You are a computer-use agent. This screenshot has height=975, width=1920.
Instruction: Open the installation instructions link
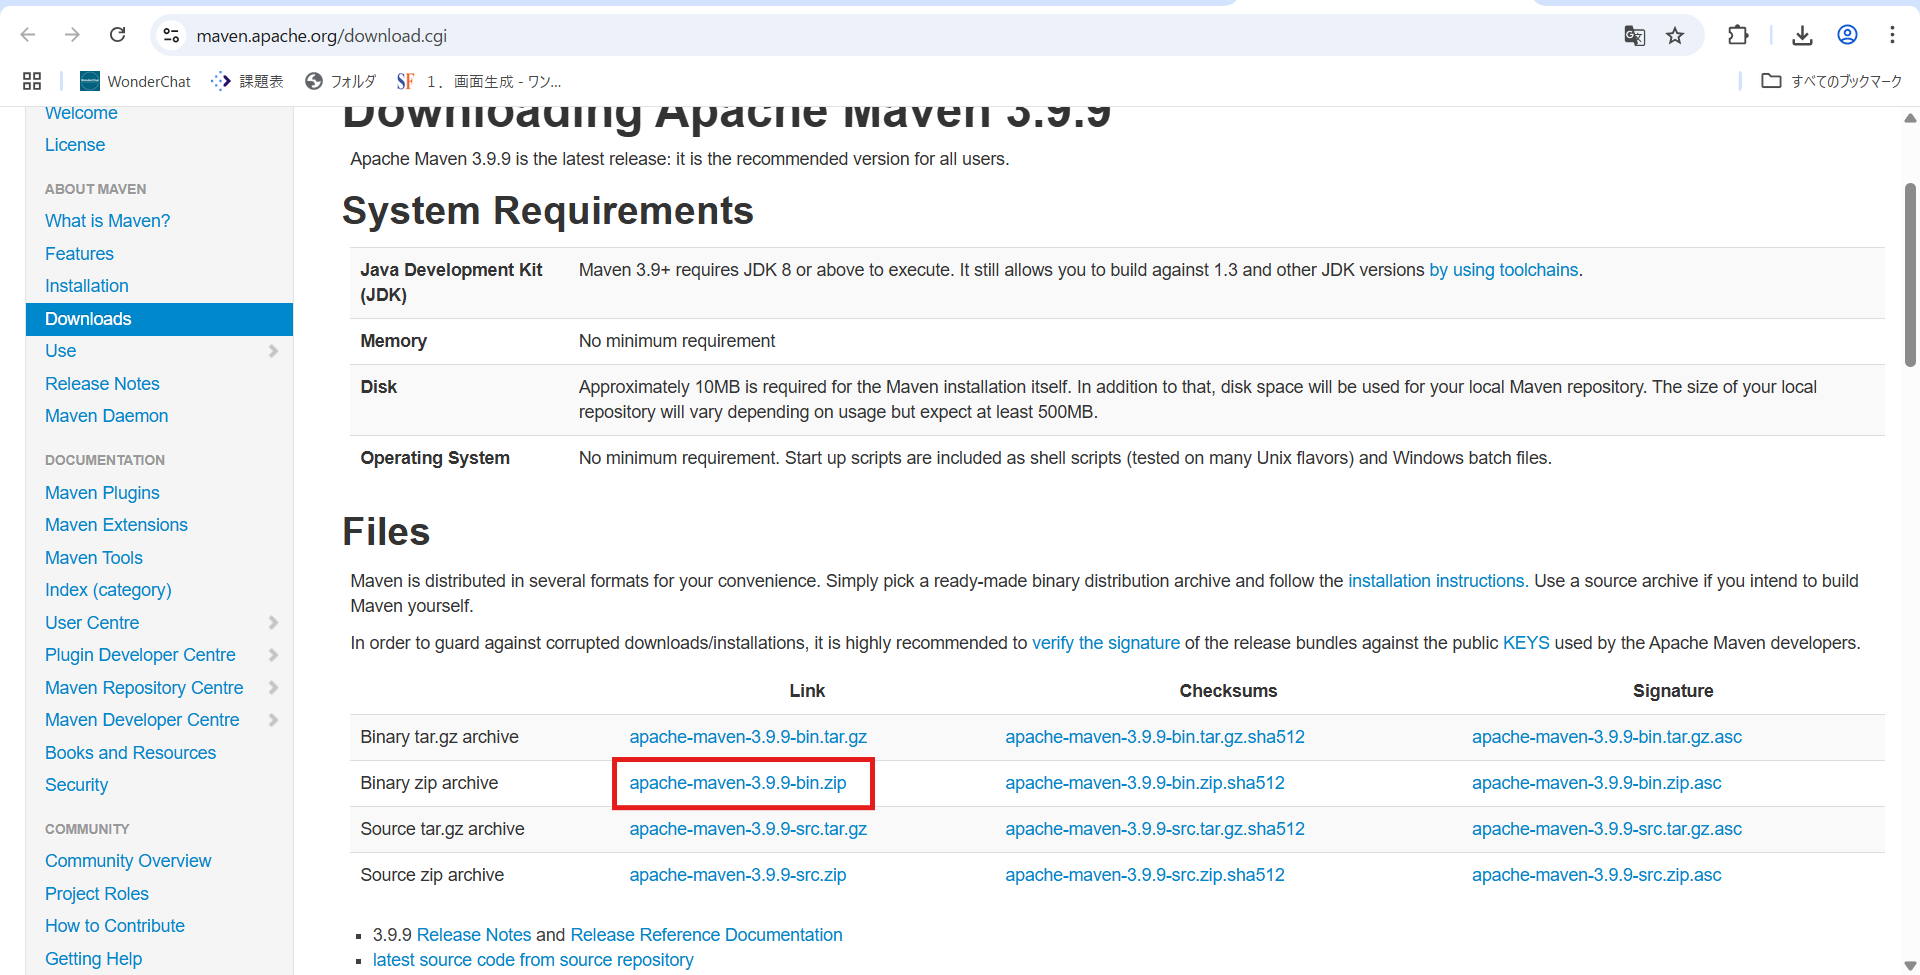point(1436,581)
